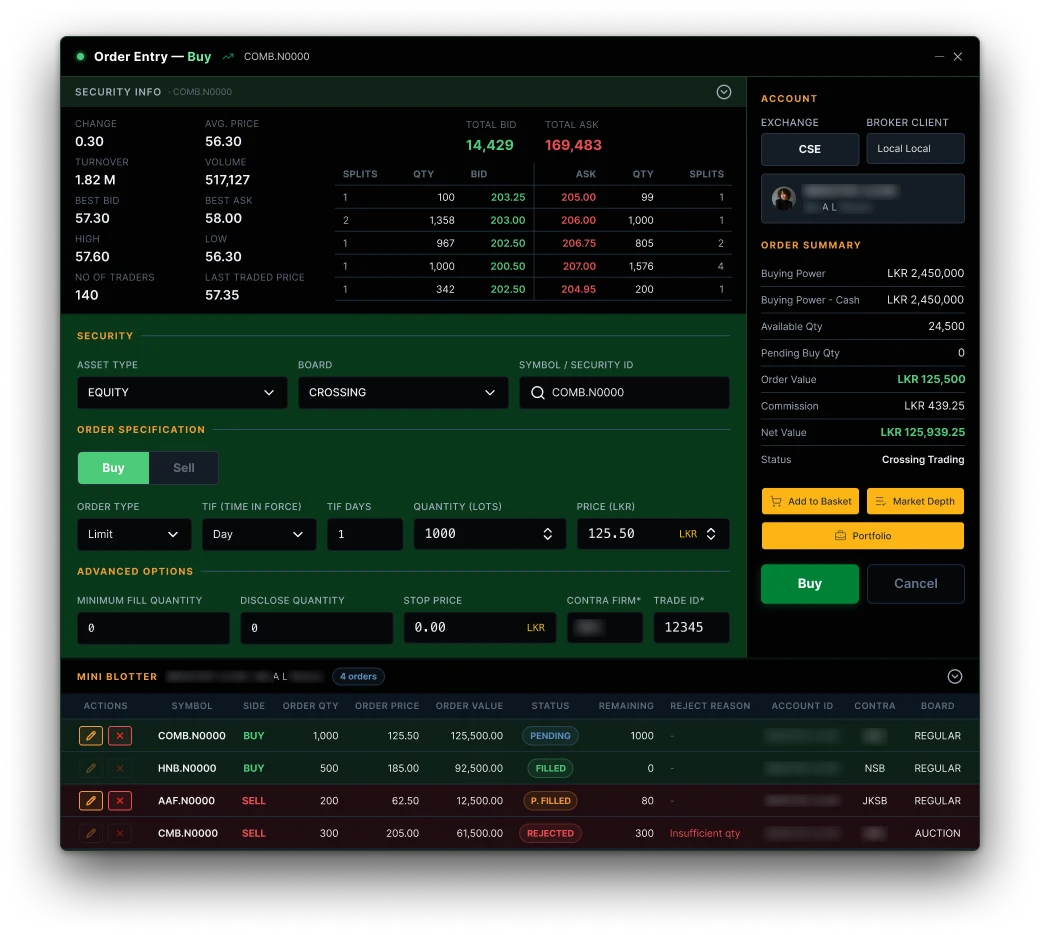Cancel the COMB.N0000 pending order
This screenshot has width=1040, height=935.
point(119,735)
